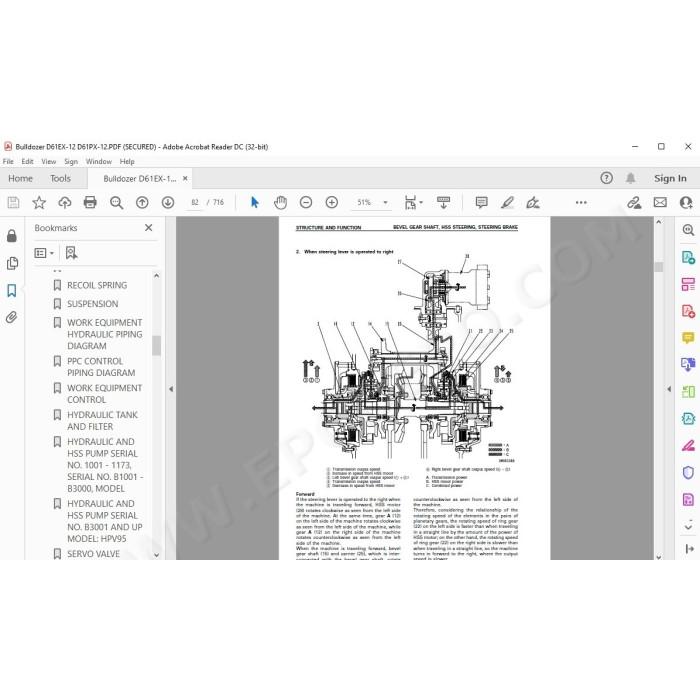This screenshot has height=700, width=700.
Task: Open Comment tool in right sidebar
Action: 688,338
